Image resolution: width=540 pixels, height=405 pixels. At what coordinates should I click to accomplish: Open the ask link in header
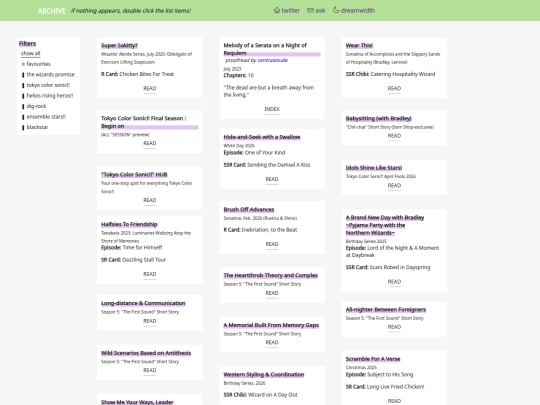(x=320, y=11)
